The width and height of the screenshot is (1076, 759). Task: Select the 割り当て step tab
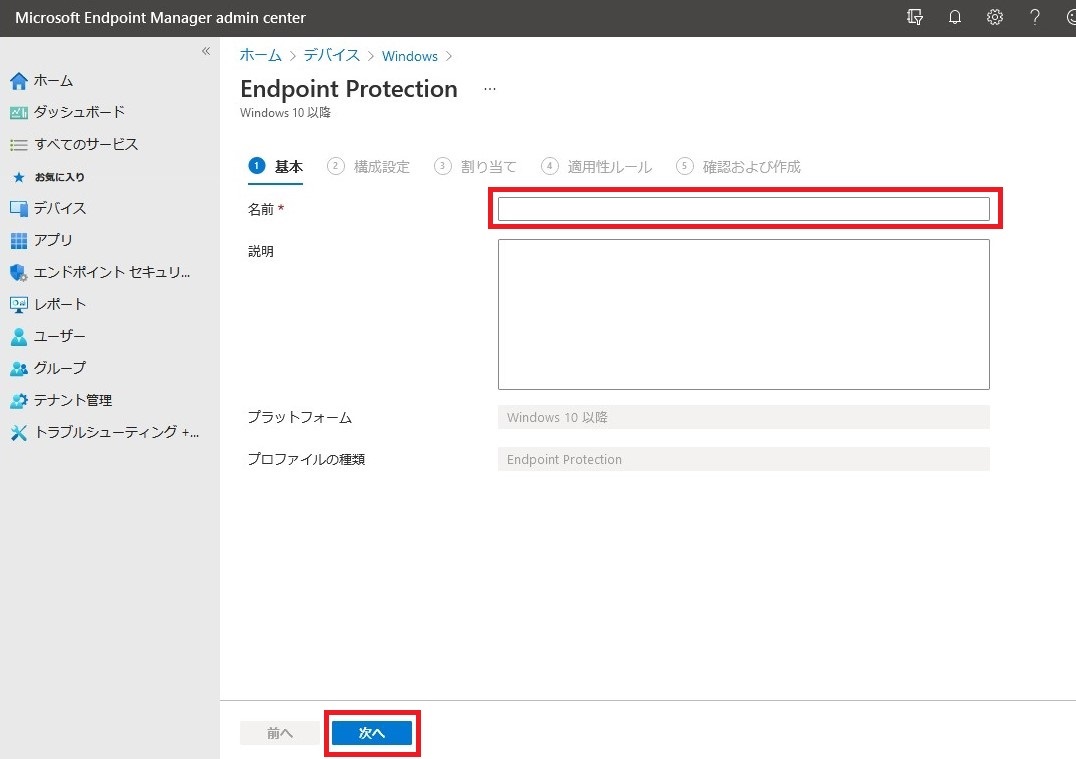pyautogui.click(x=475, y=167)
